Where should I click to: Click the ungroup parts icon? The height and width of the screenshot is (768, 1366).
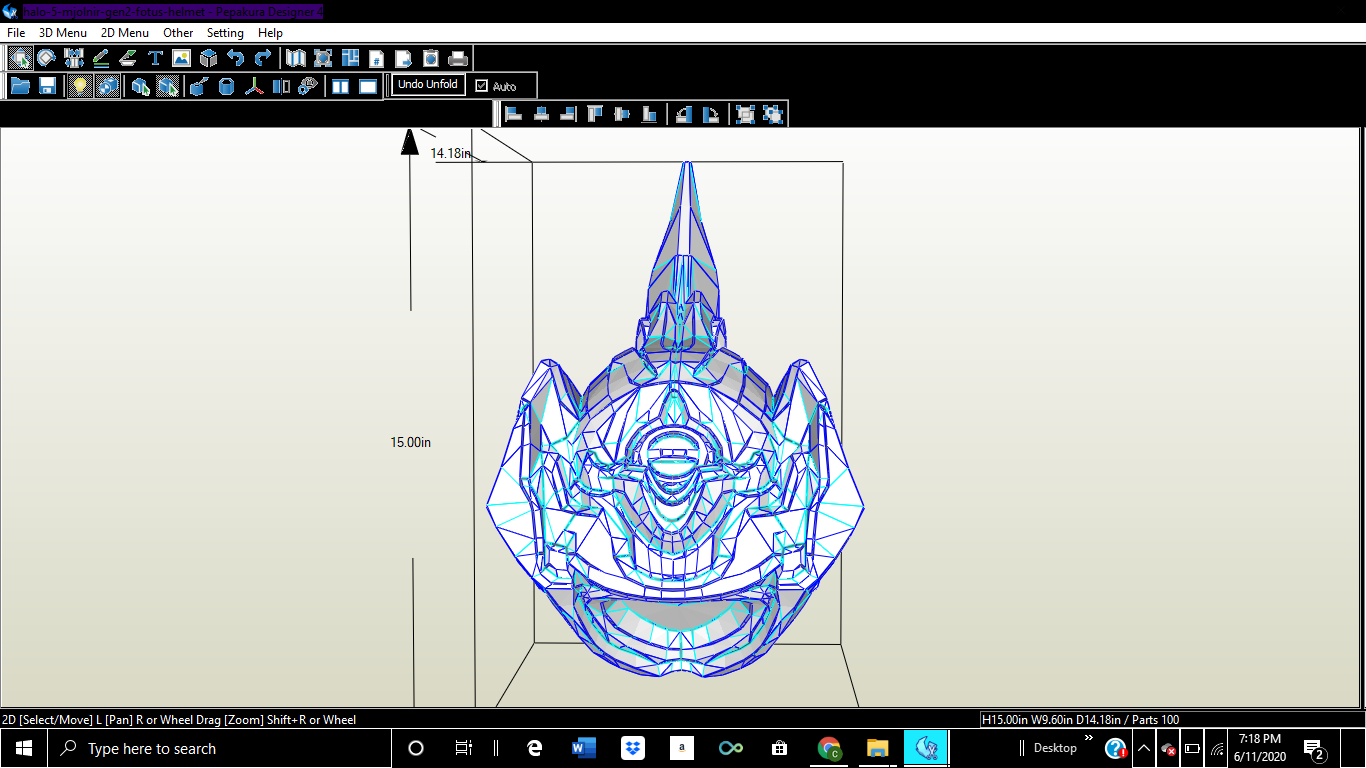772,114
